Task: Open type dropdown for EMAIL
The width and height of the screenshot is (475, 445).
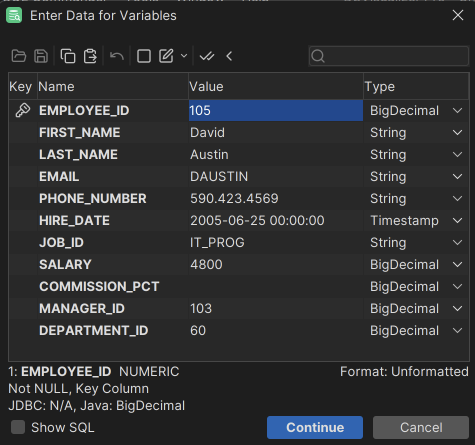Action: (458, 176)
